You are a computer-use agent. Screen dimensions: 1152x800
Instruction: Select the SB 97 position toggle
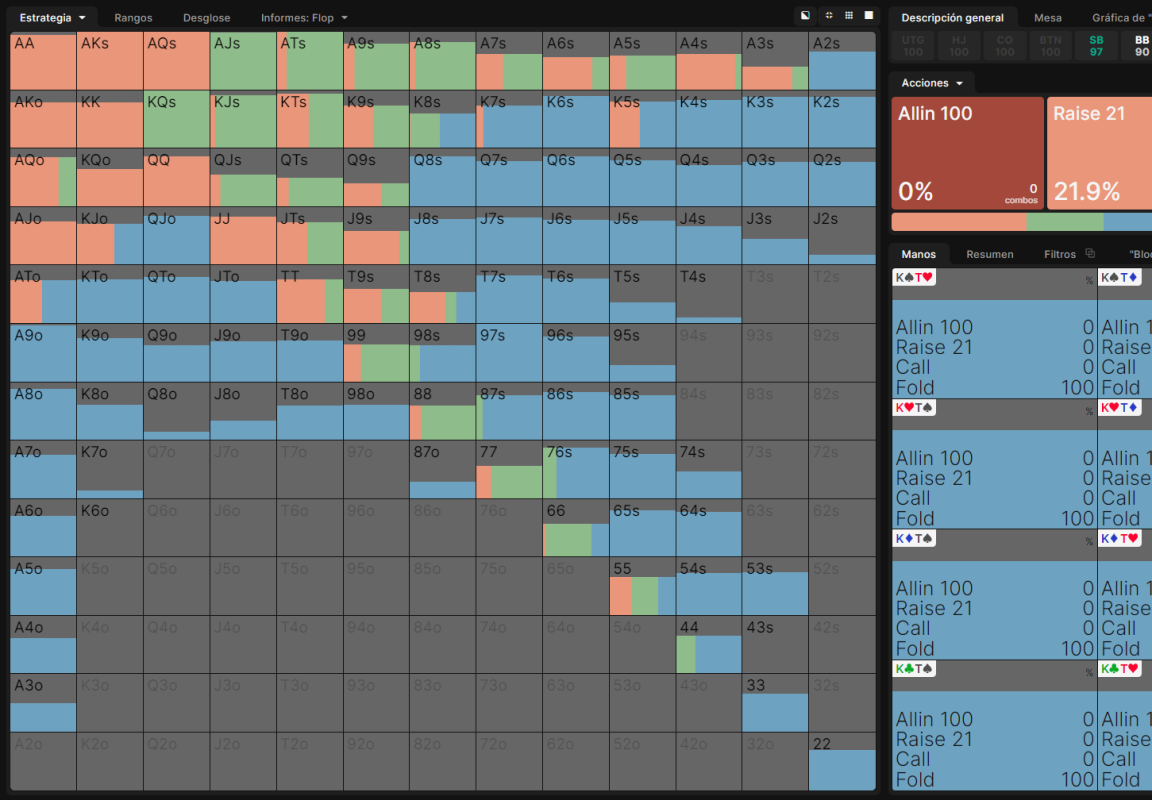pos(1096,46)
